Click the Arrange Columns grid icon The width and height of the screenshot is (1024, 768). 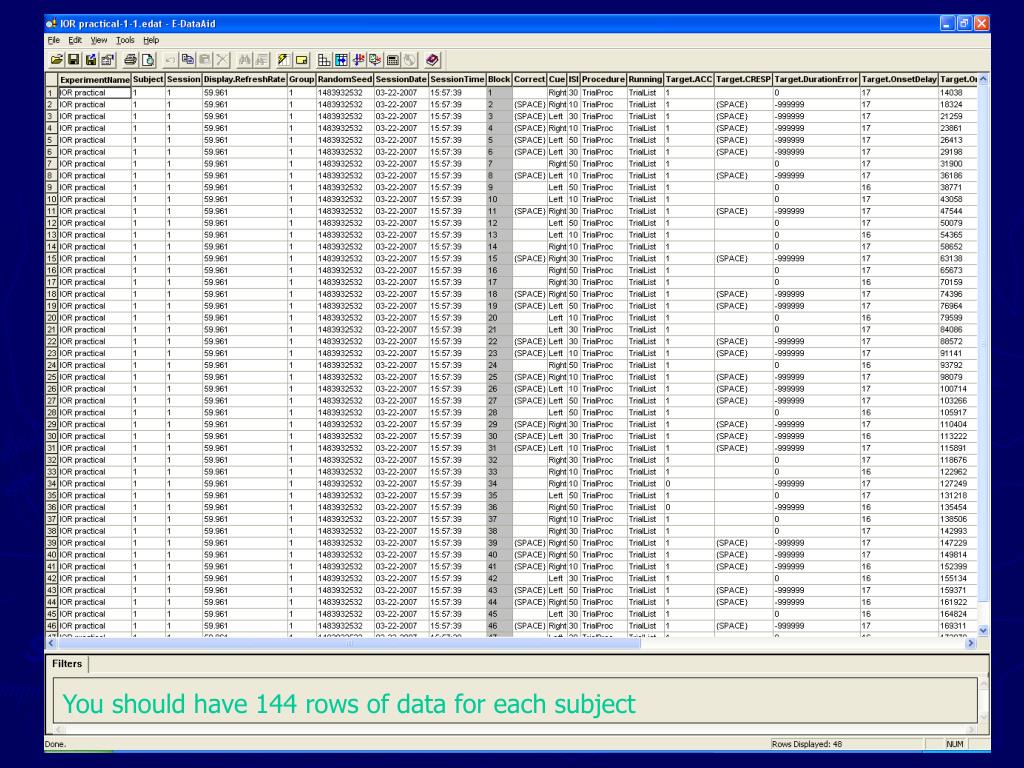click(324, 60)
